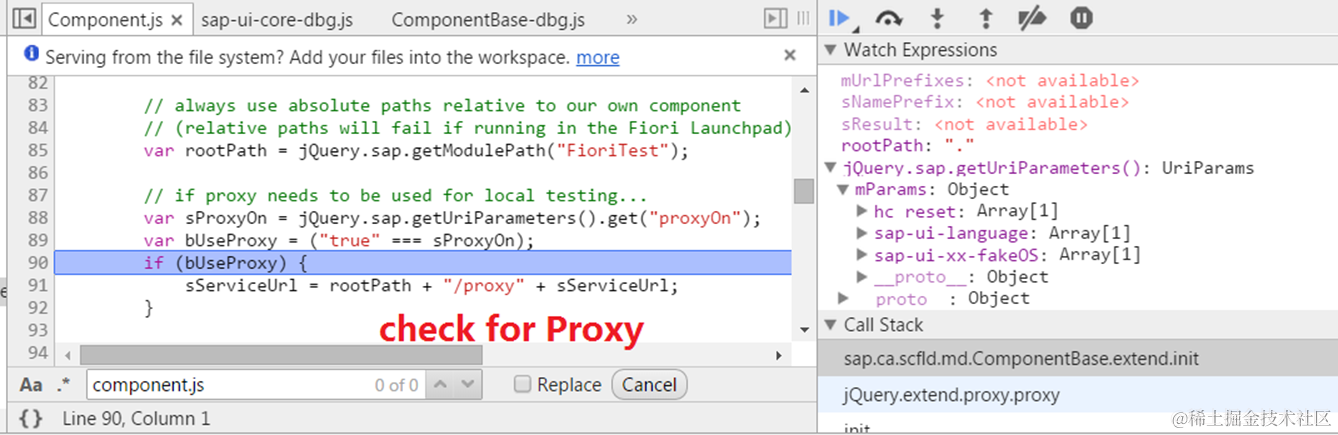This screenshot has height=435, width=1338.
Task: Select the sResult watch expression
Action: coord(964,124)
